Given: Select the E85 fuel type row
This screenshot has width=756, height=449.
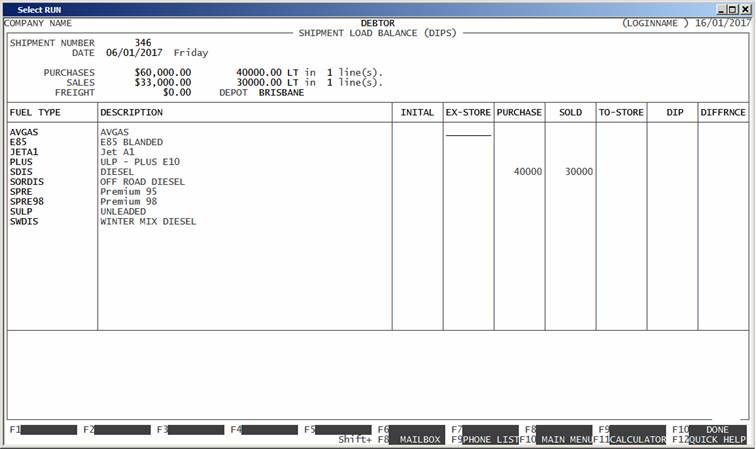Looking at the screenshot, I should [x=18, y=142].
